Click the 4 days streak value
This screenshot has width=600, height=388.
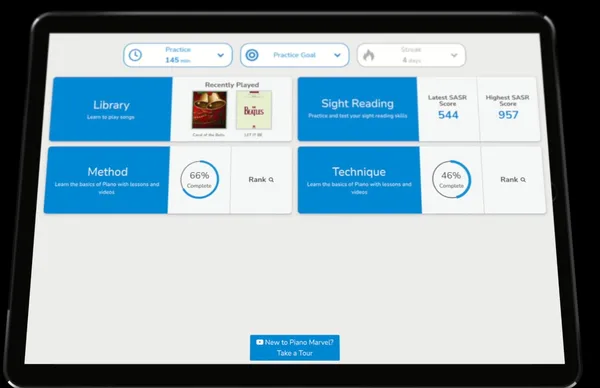(411, 60)
